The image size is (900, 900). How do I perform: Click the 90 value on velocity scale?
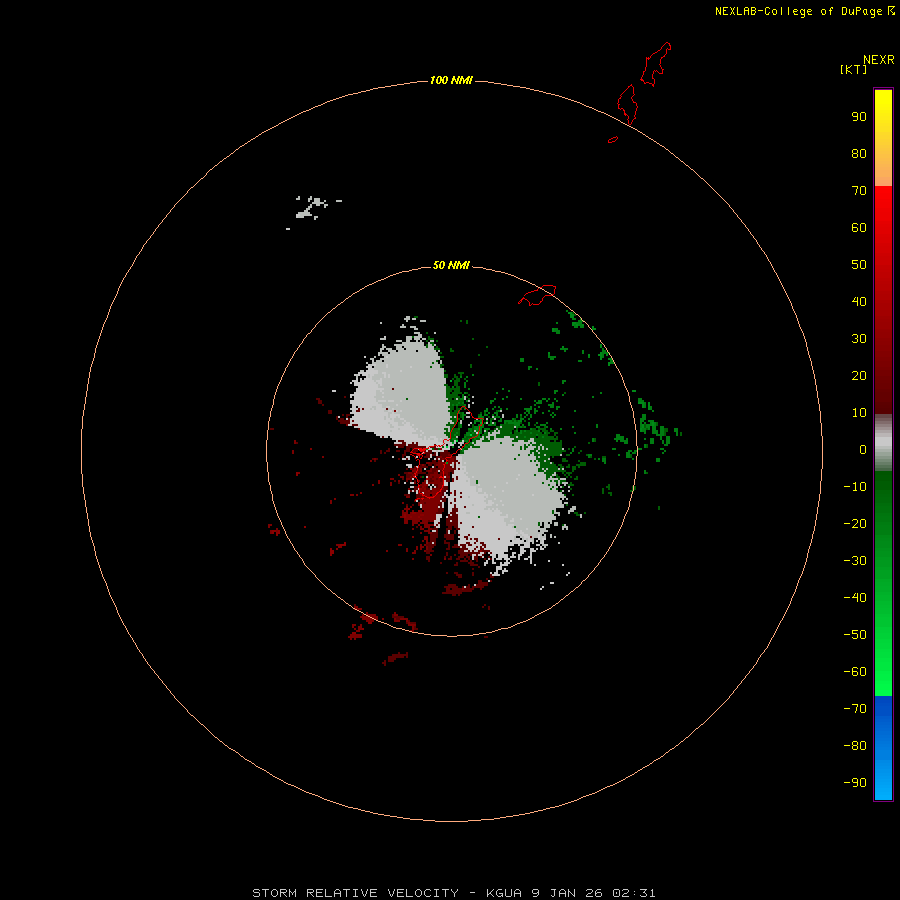[859, 117]
